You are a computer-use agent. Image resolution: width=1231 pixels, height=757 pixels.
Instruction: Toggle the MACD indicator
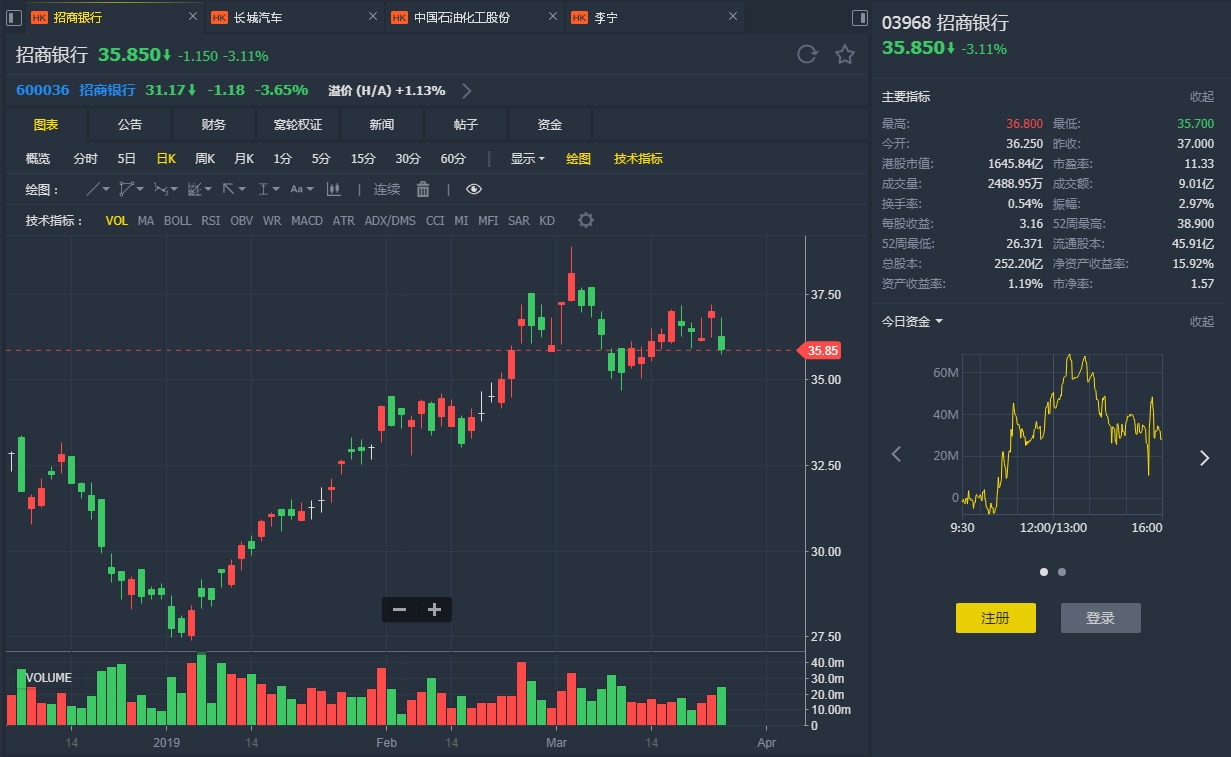307,220
